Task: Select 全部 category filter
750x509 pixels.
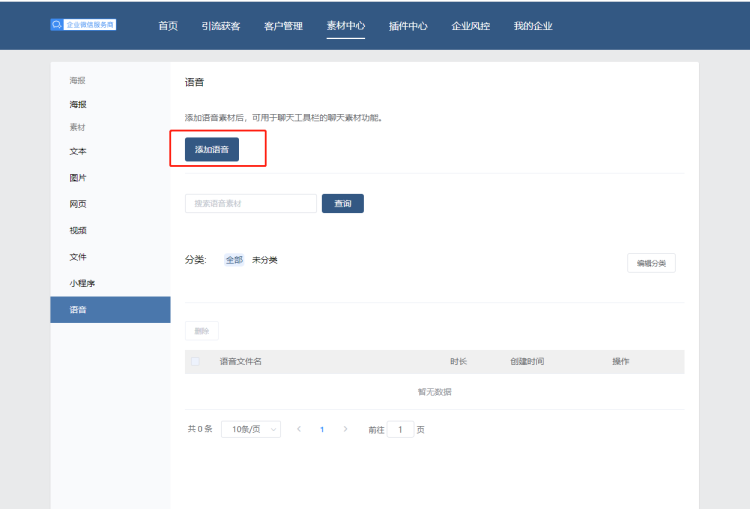Action: 234,260
